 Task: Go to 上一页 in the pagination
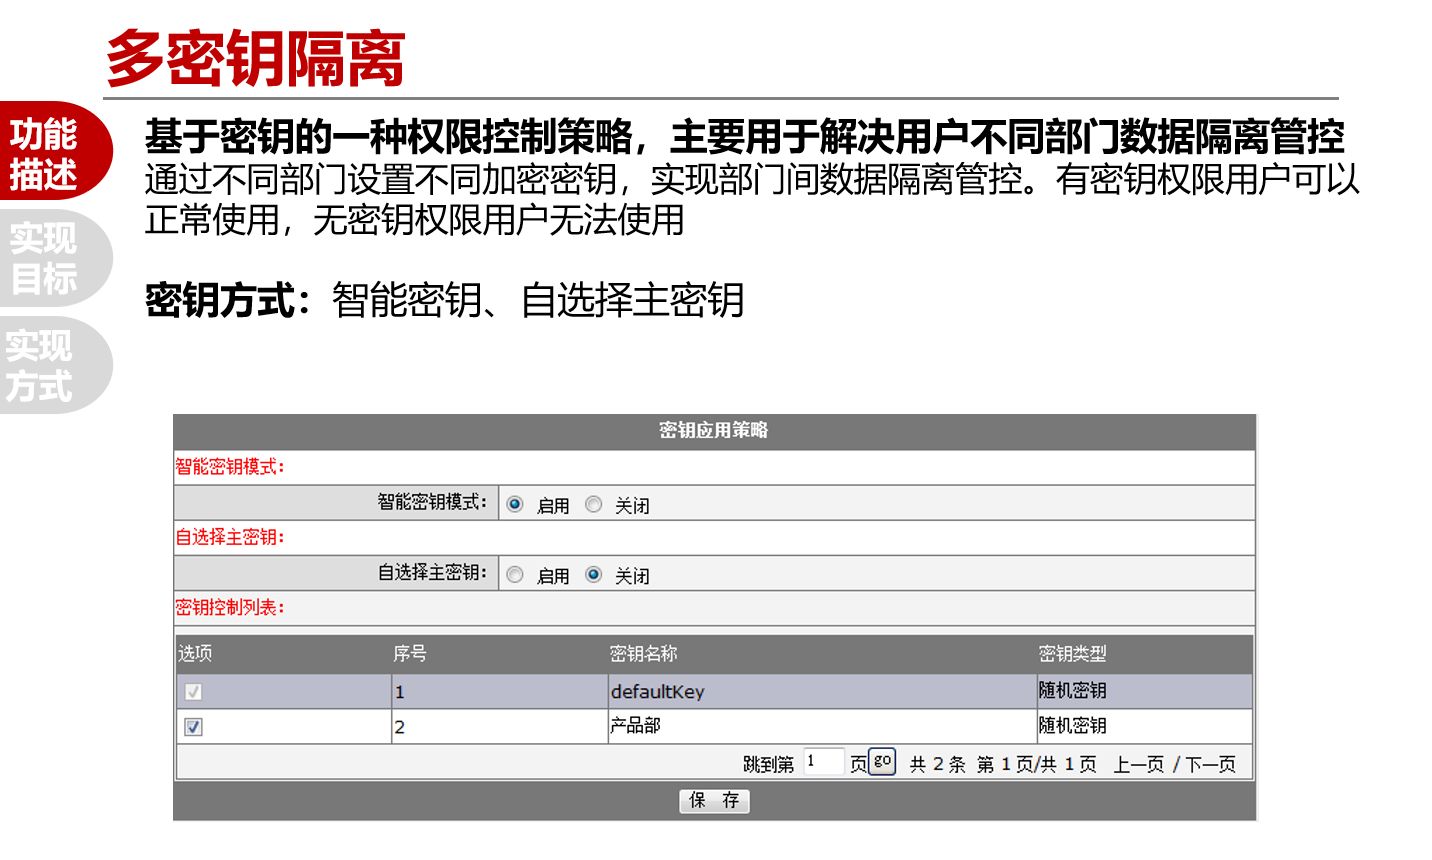point(1139,765)
